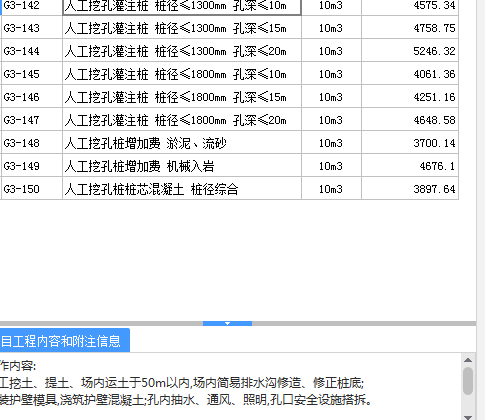485x420 pixels.
Task: Click item name 桩径≤1800mm 孔深≤15m
Action: click(x=182, y=97)
